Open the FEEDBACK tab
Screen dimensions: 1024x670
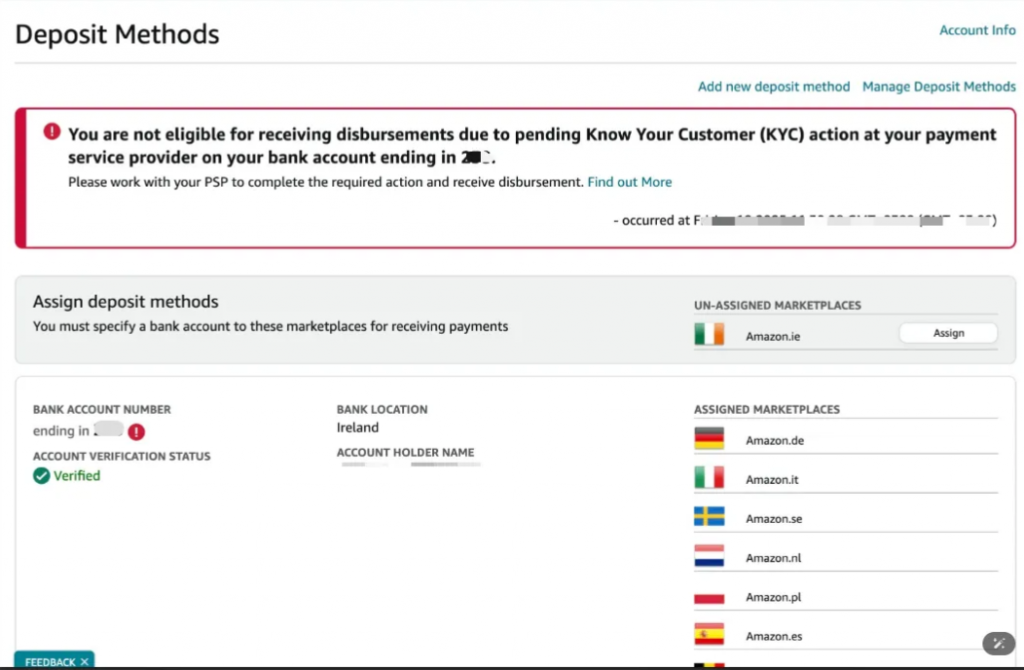click(50, 662)
